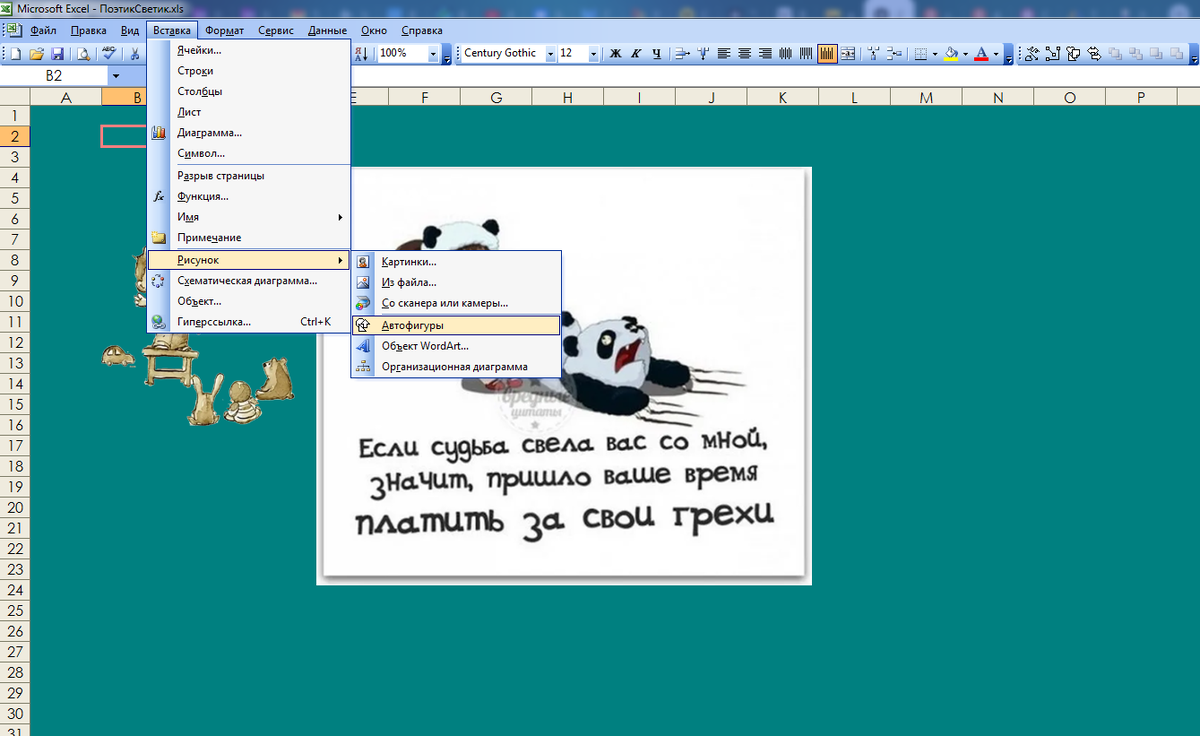Choose Объект WordArt...
This screenshot has height=736, width=1200.
click(x=456, y=346)
